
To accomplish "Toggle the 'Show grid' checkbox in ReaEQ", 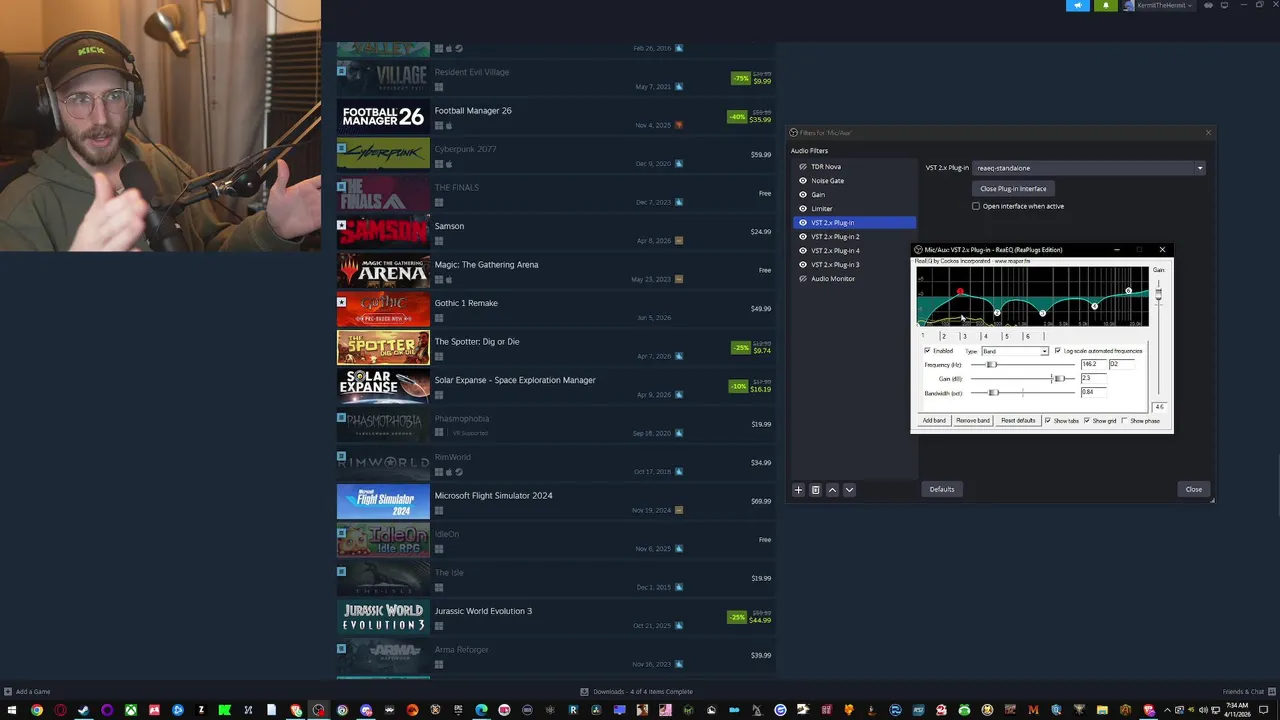I will pos(1087,421).
